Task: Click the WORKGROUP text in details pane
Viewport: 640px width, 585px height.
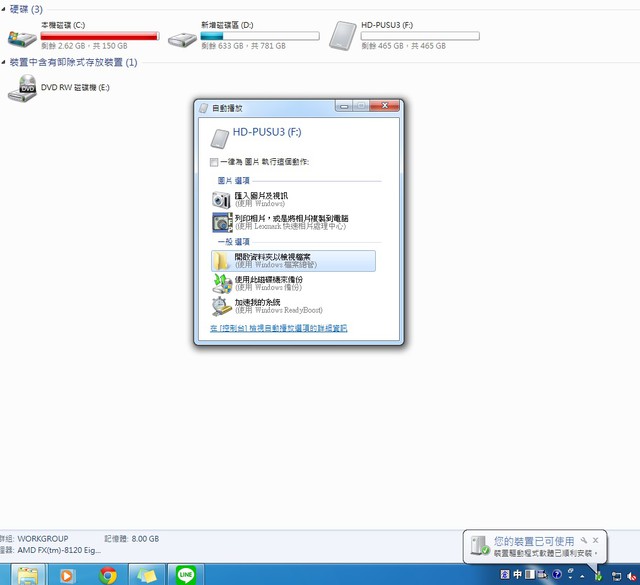Action: pyautogui.click(x=43, y=538)
